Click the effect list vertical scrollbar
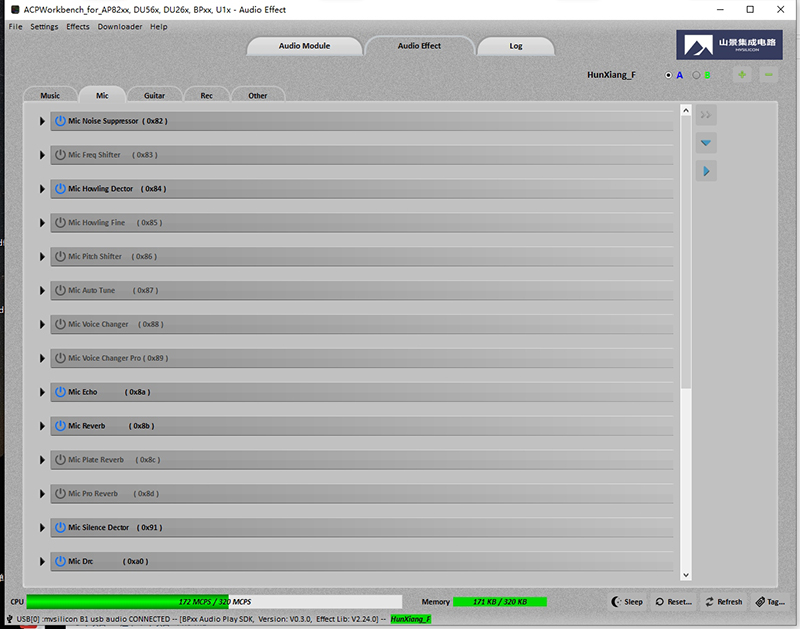 (x=686, y=250)
